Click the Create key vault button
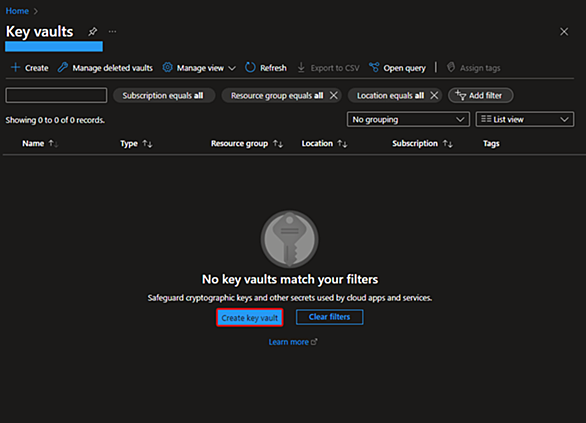Image resolution: width=586 pixels, height=423 pixels. [x=250, y=317]
